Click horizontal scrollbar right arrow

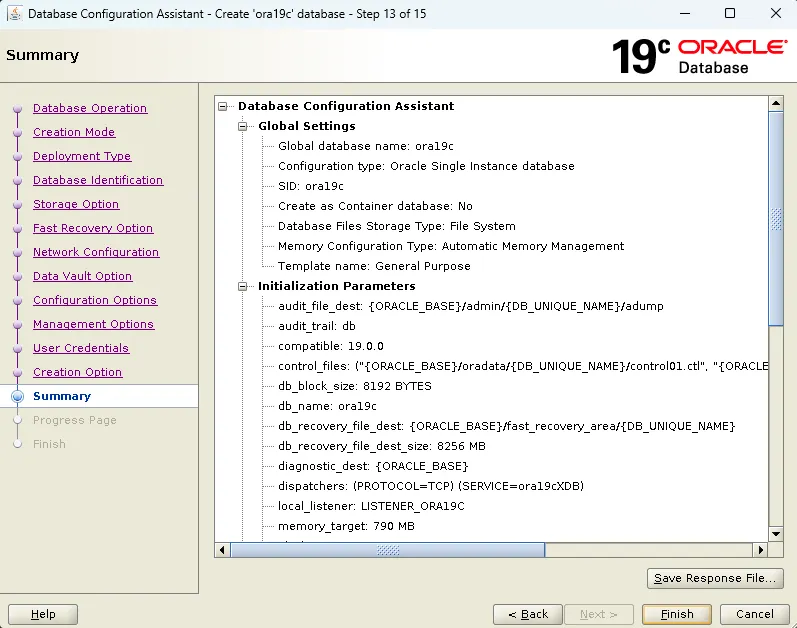coord(760,550)
